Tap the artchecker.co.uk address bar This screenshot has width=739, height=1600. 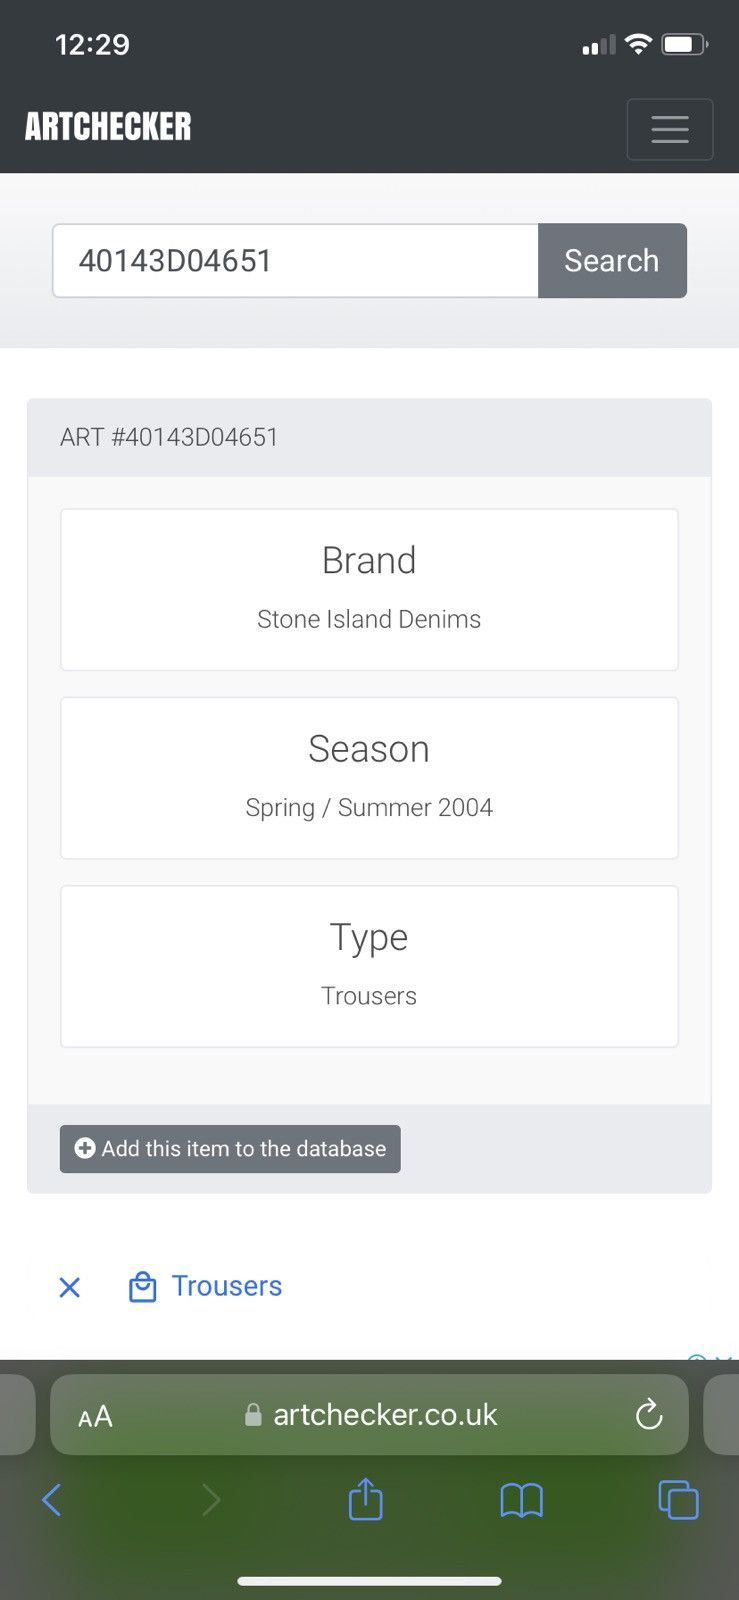point(369,1414)
